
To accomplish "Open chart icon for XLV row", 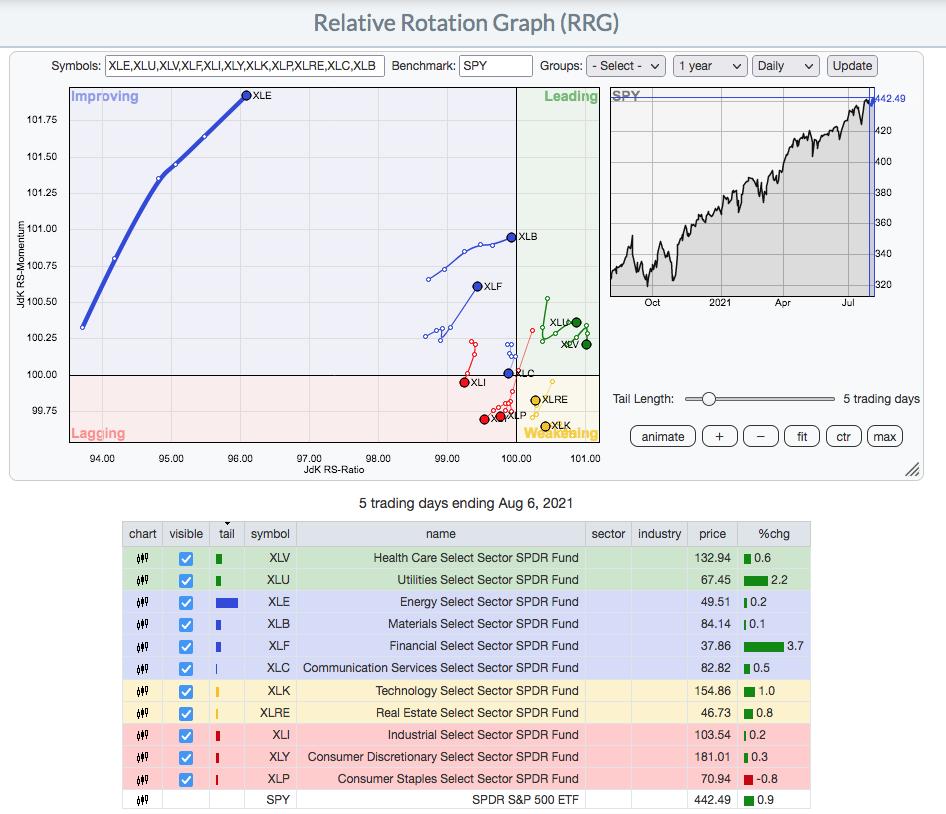I will [x=142, y=558].
